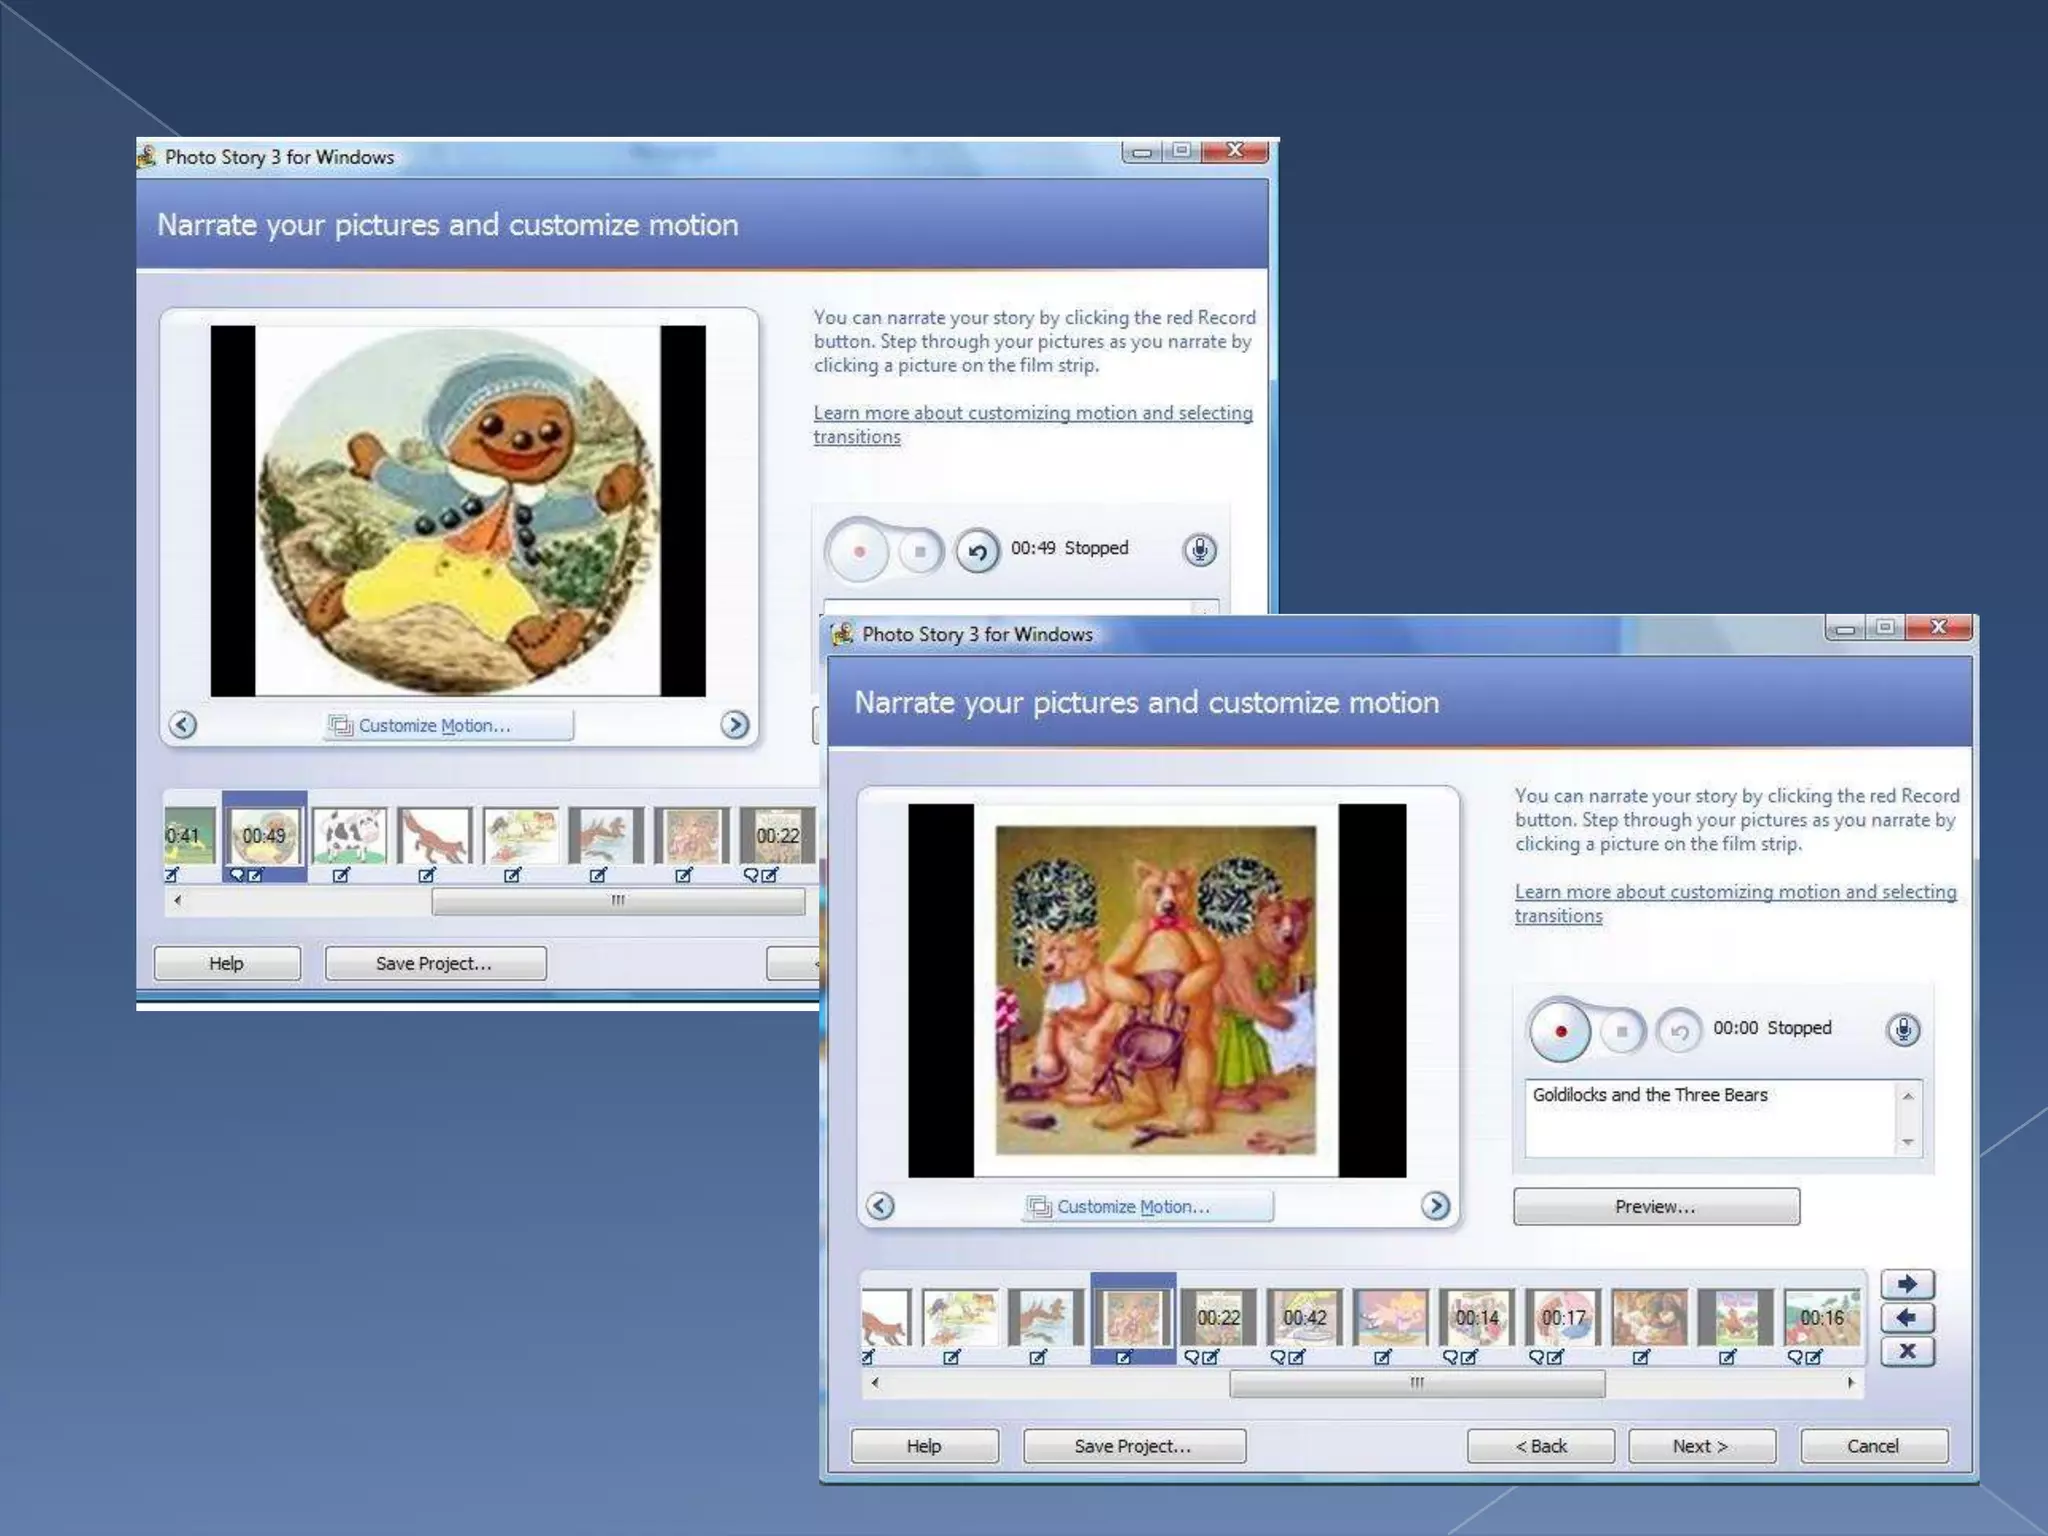Click Next > to continue the wizard

click(1700, 1446)
